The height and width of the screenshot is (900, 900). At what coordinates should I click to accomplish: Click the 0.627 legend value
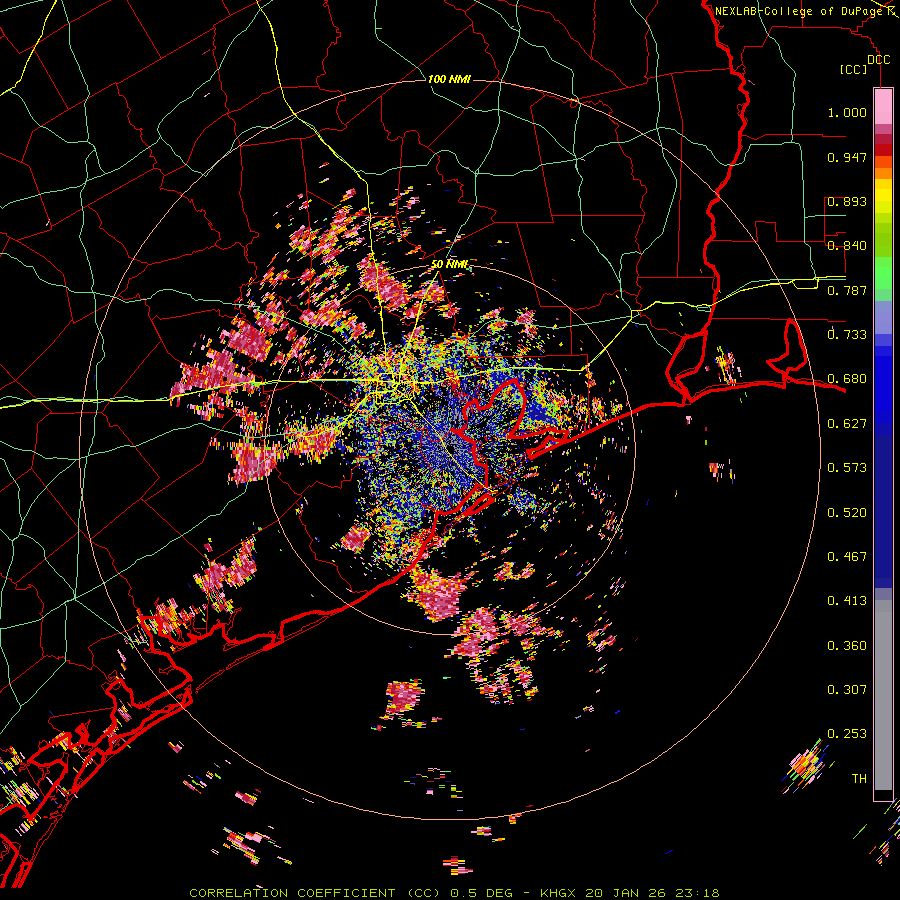coord(847,424)
